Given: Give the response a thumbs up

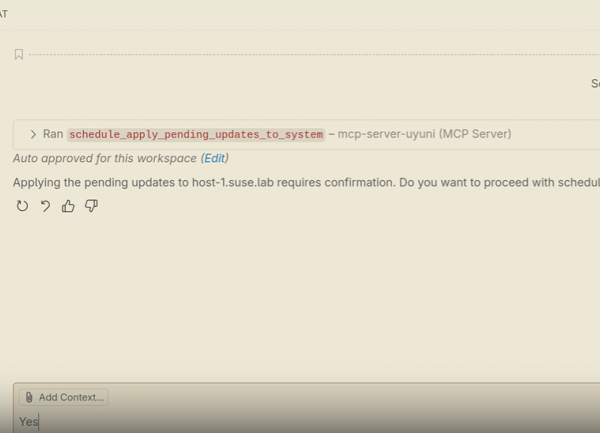Looking at the screenshot, I should tap(68, 206).
